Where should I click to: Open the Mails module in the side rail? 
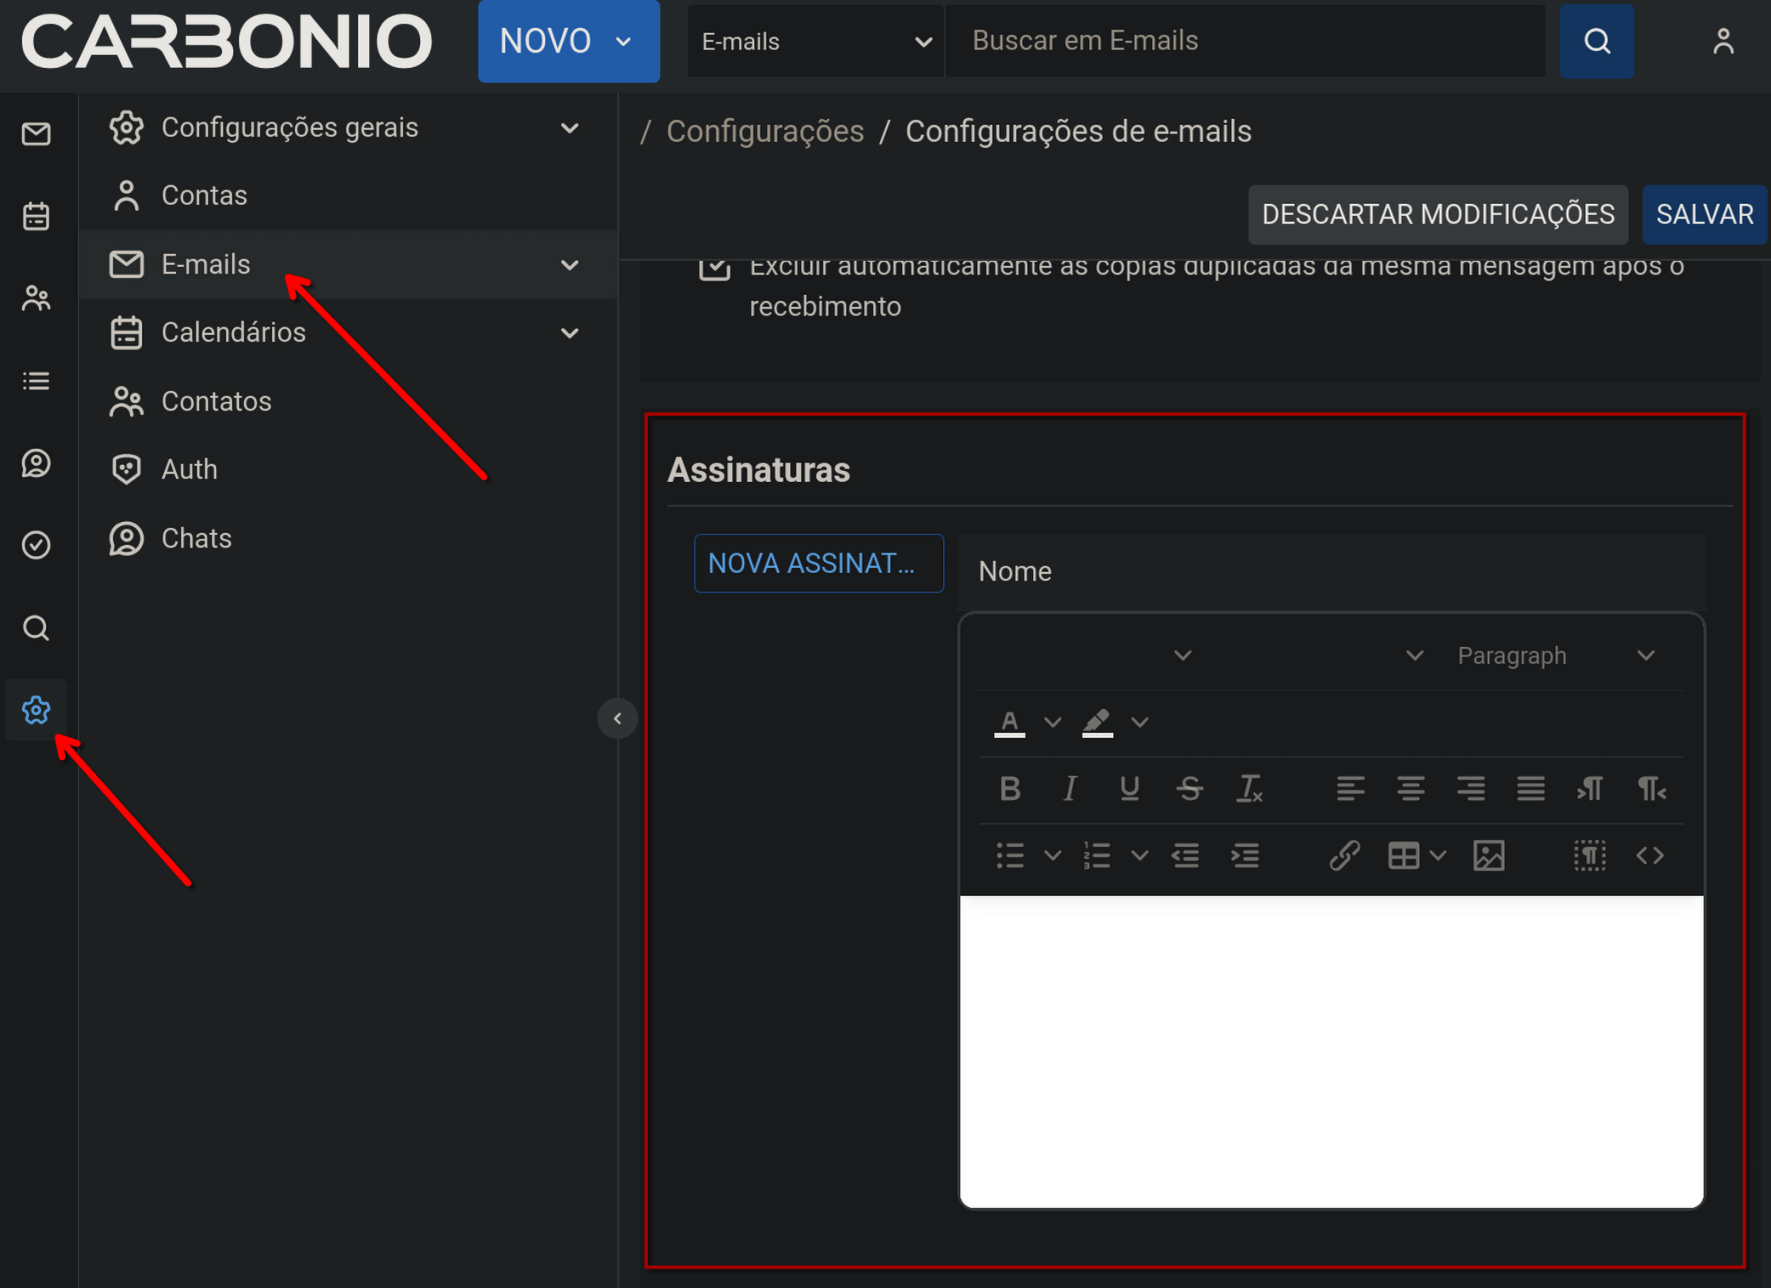coord(37,134)
